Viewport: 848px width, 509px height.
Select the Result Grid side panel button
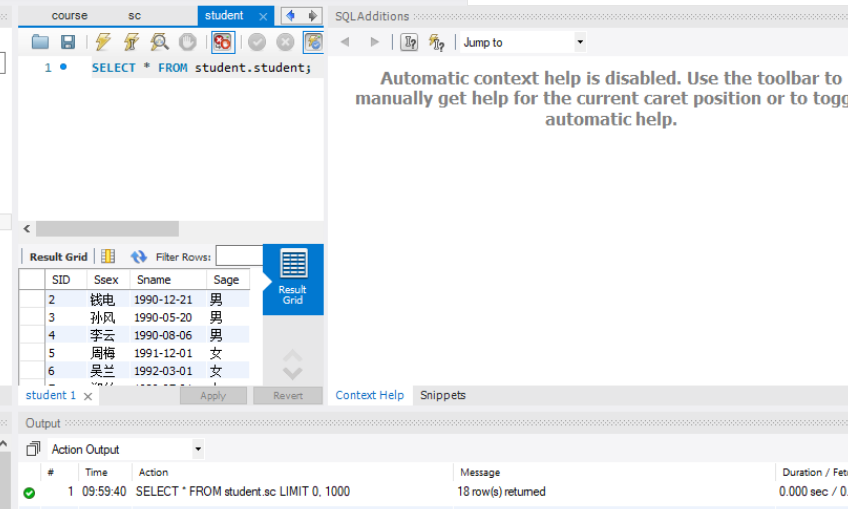293,279
